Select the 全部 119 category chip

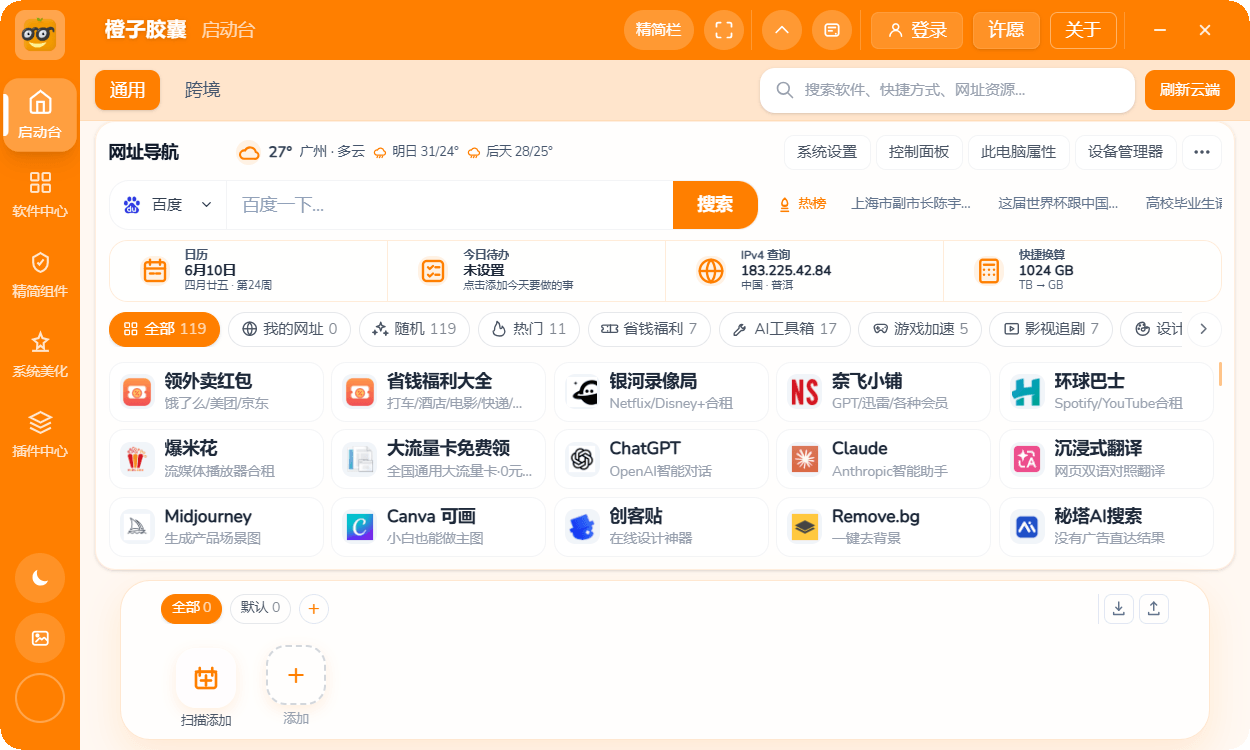coord(164,329)
